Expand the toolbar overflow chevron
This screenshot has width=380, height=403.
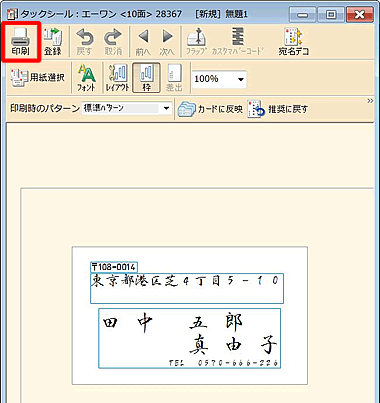370,101
